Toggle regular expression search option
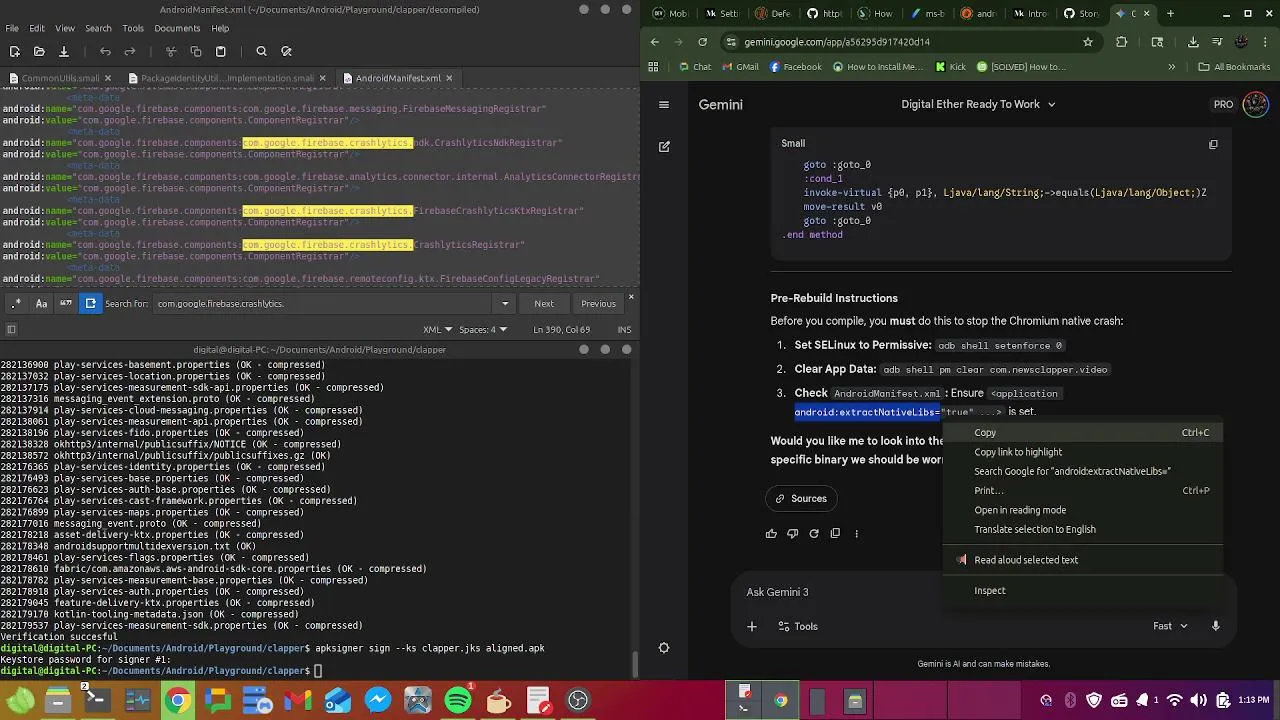Viewport: 1280px width, 720px height. click(17, 303)
